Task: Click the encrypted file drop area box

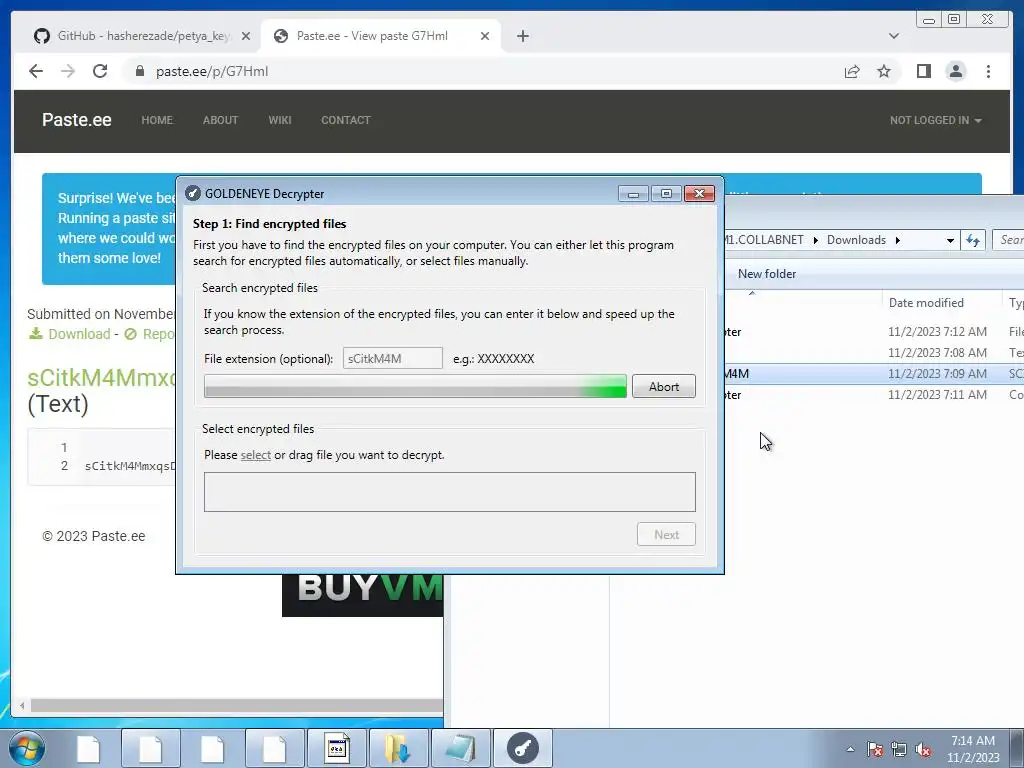Action: (449, 492)
